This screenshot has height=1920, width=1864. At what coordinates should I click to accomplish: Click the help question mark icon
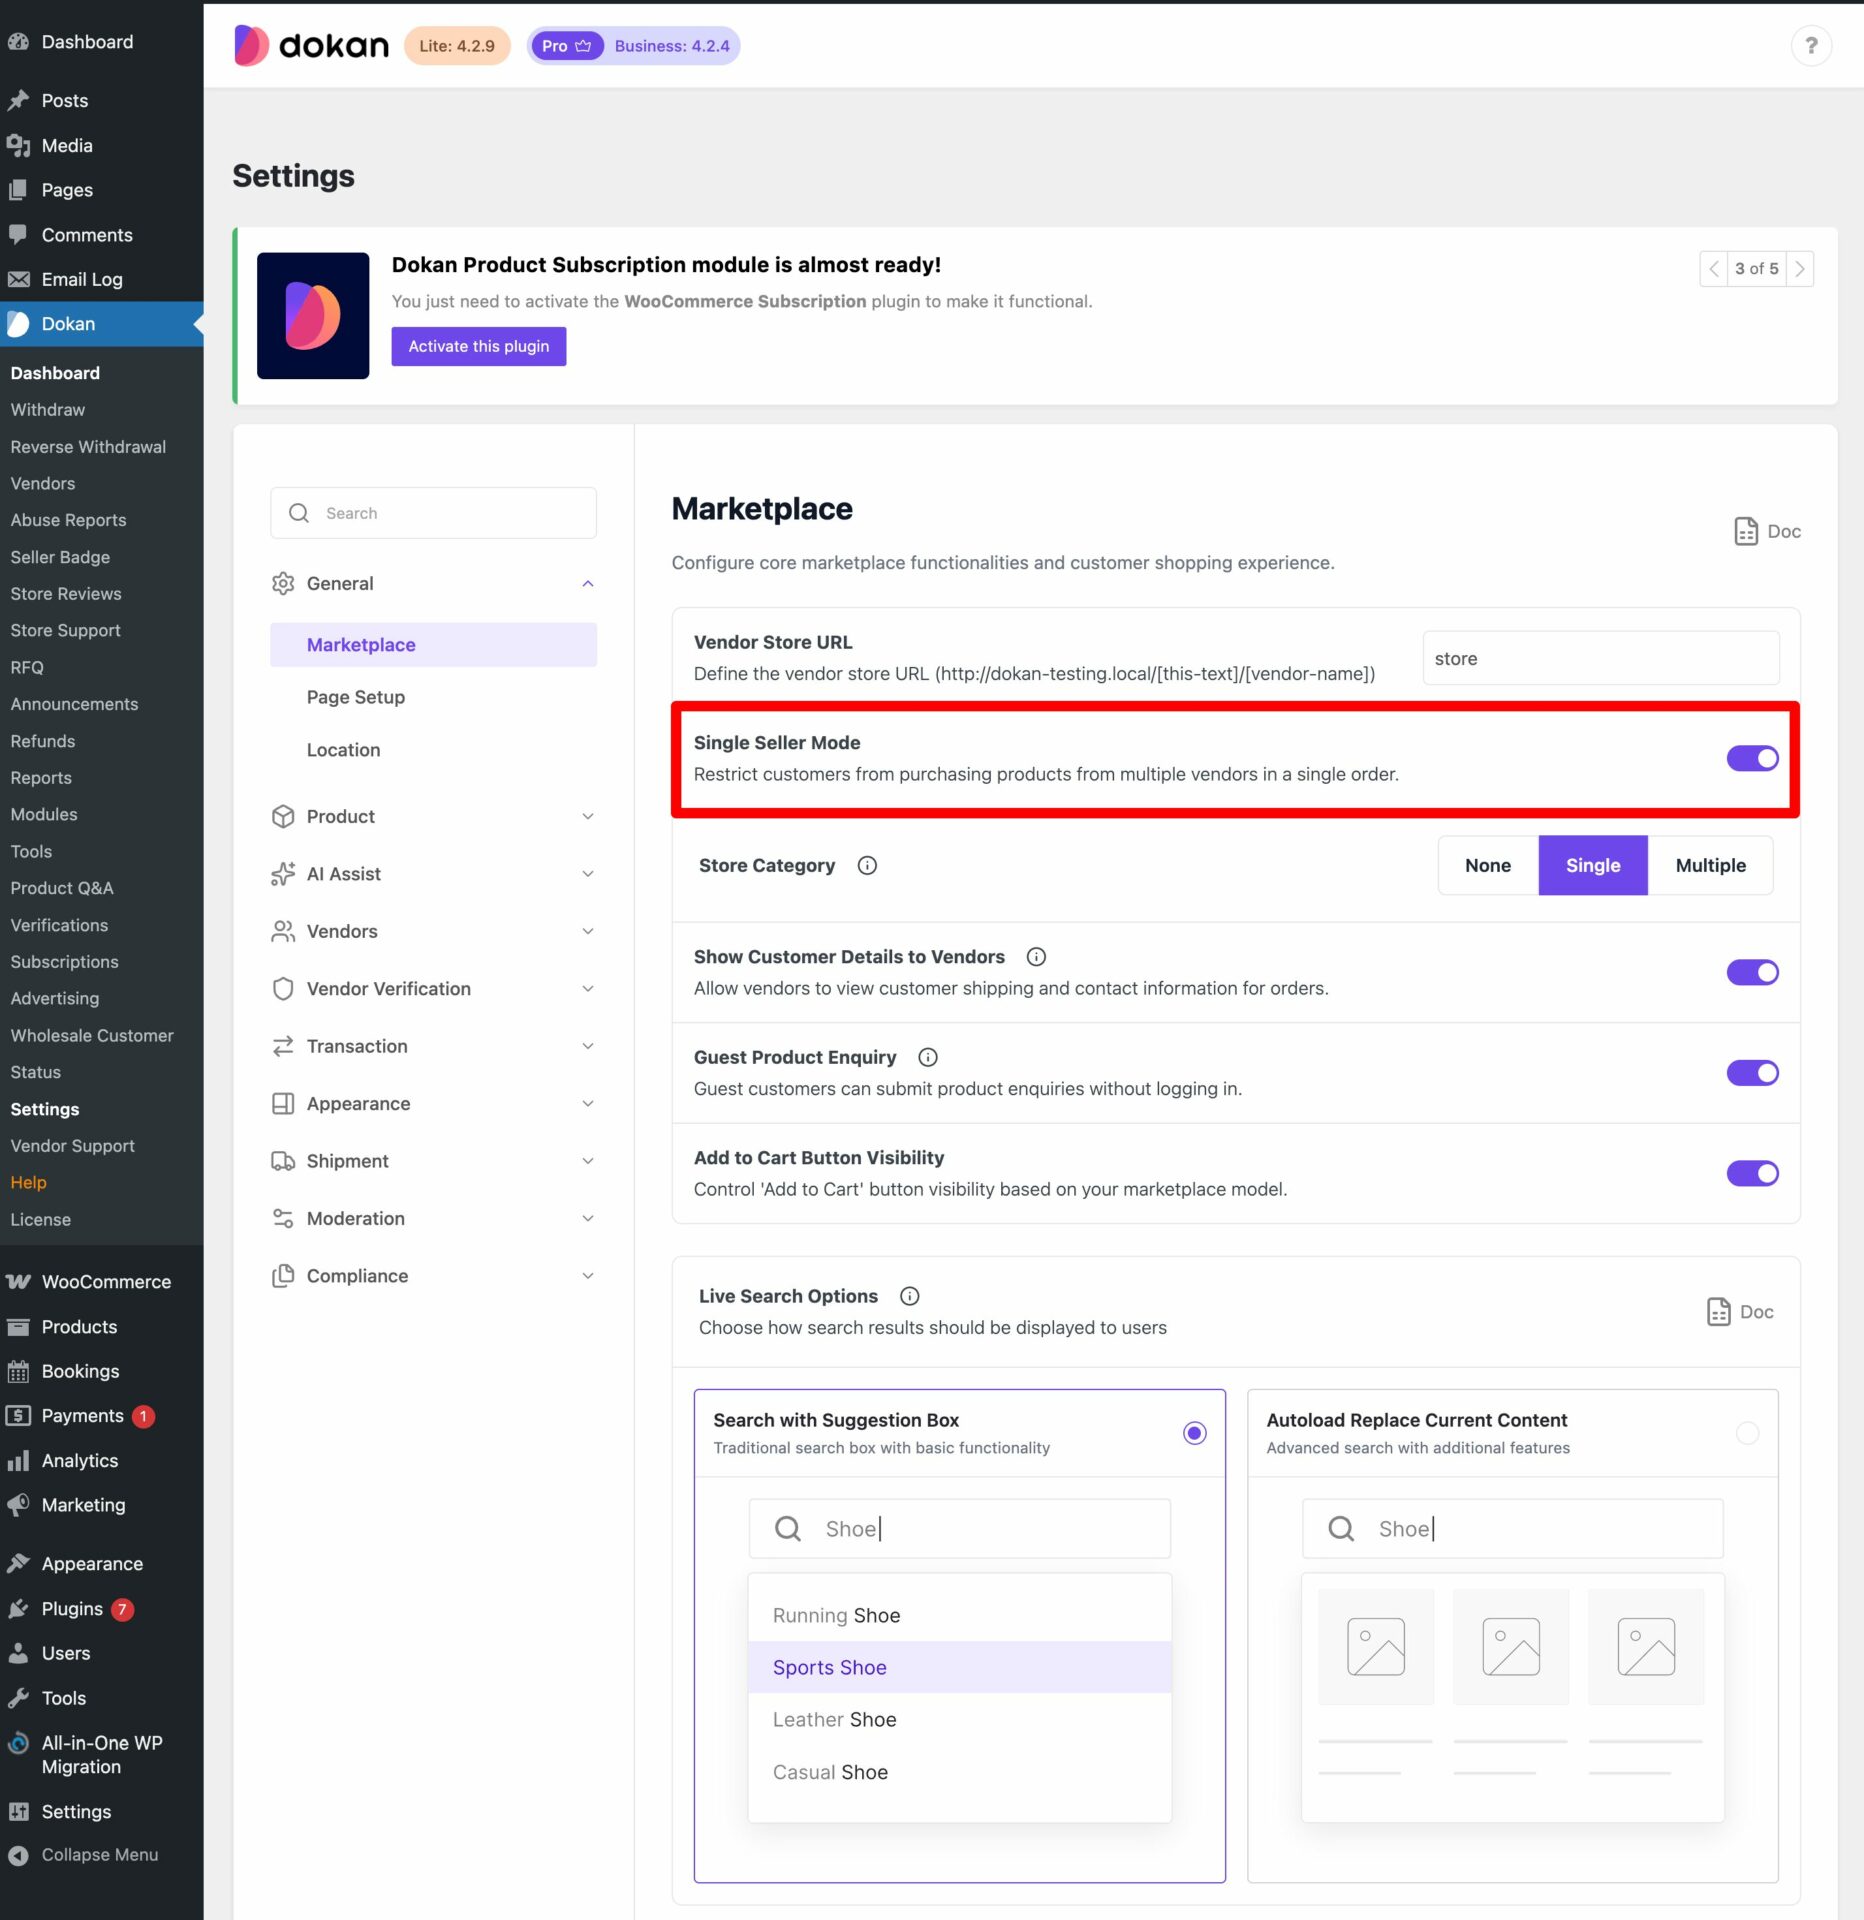1812,45
